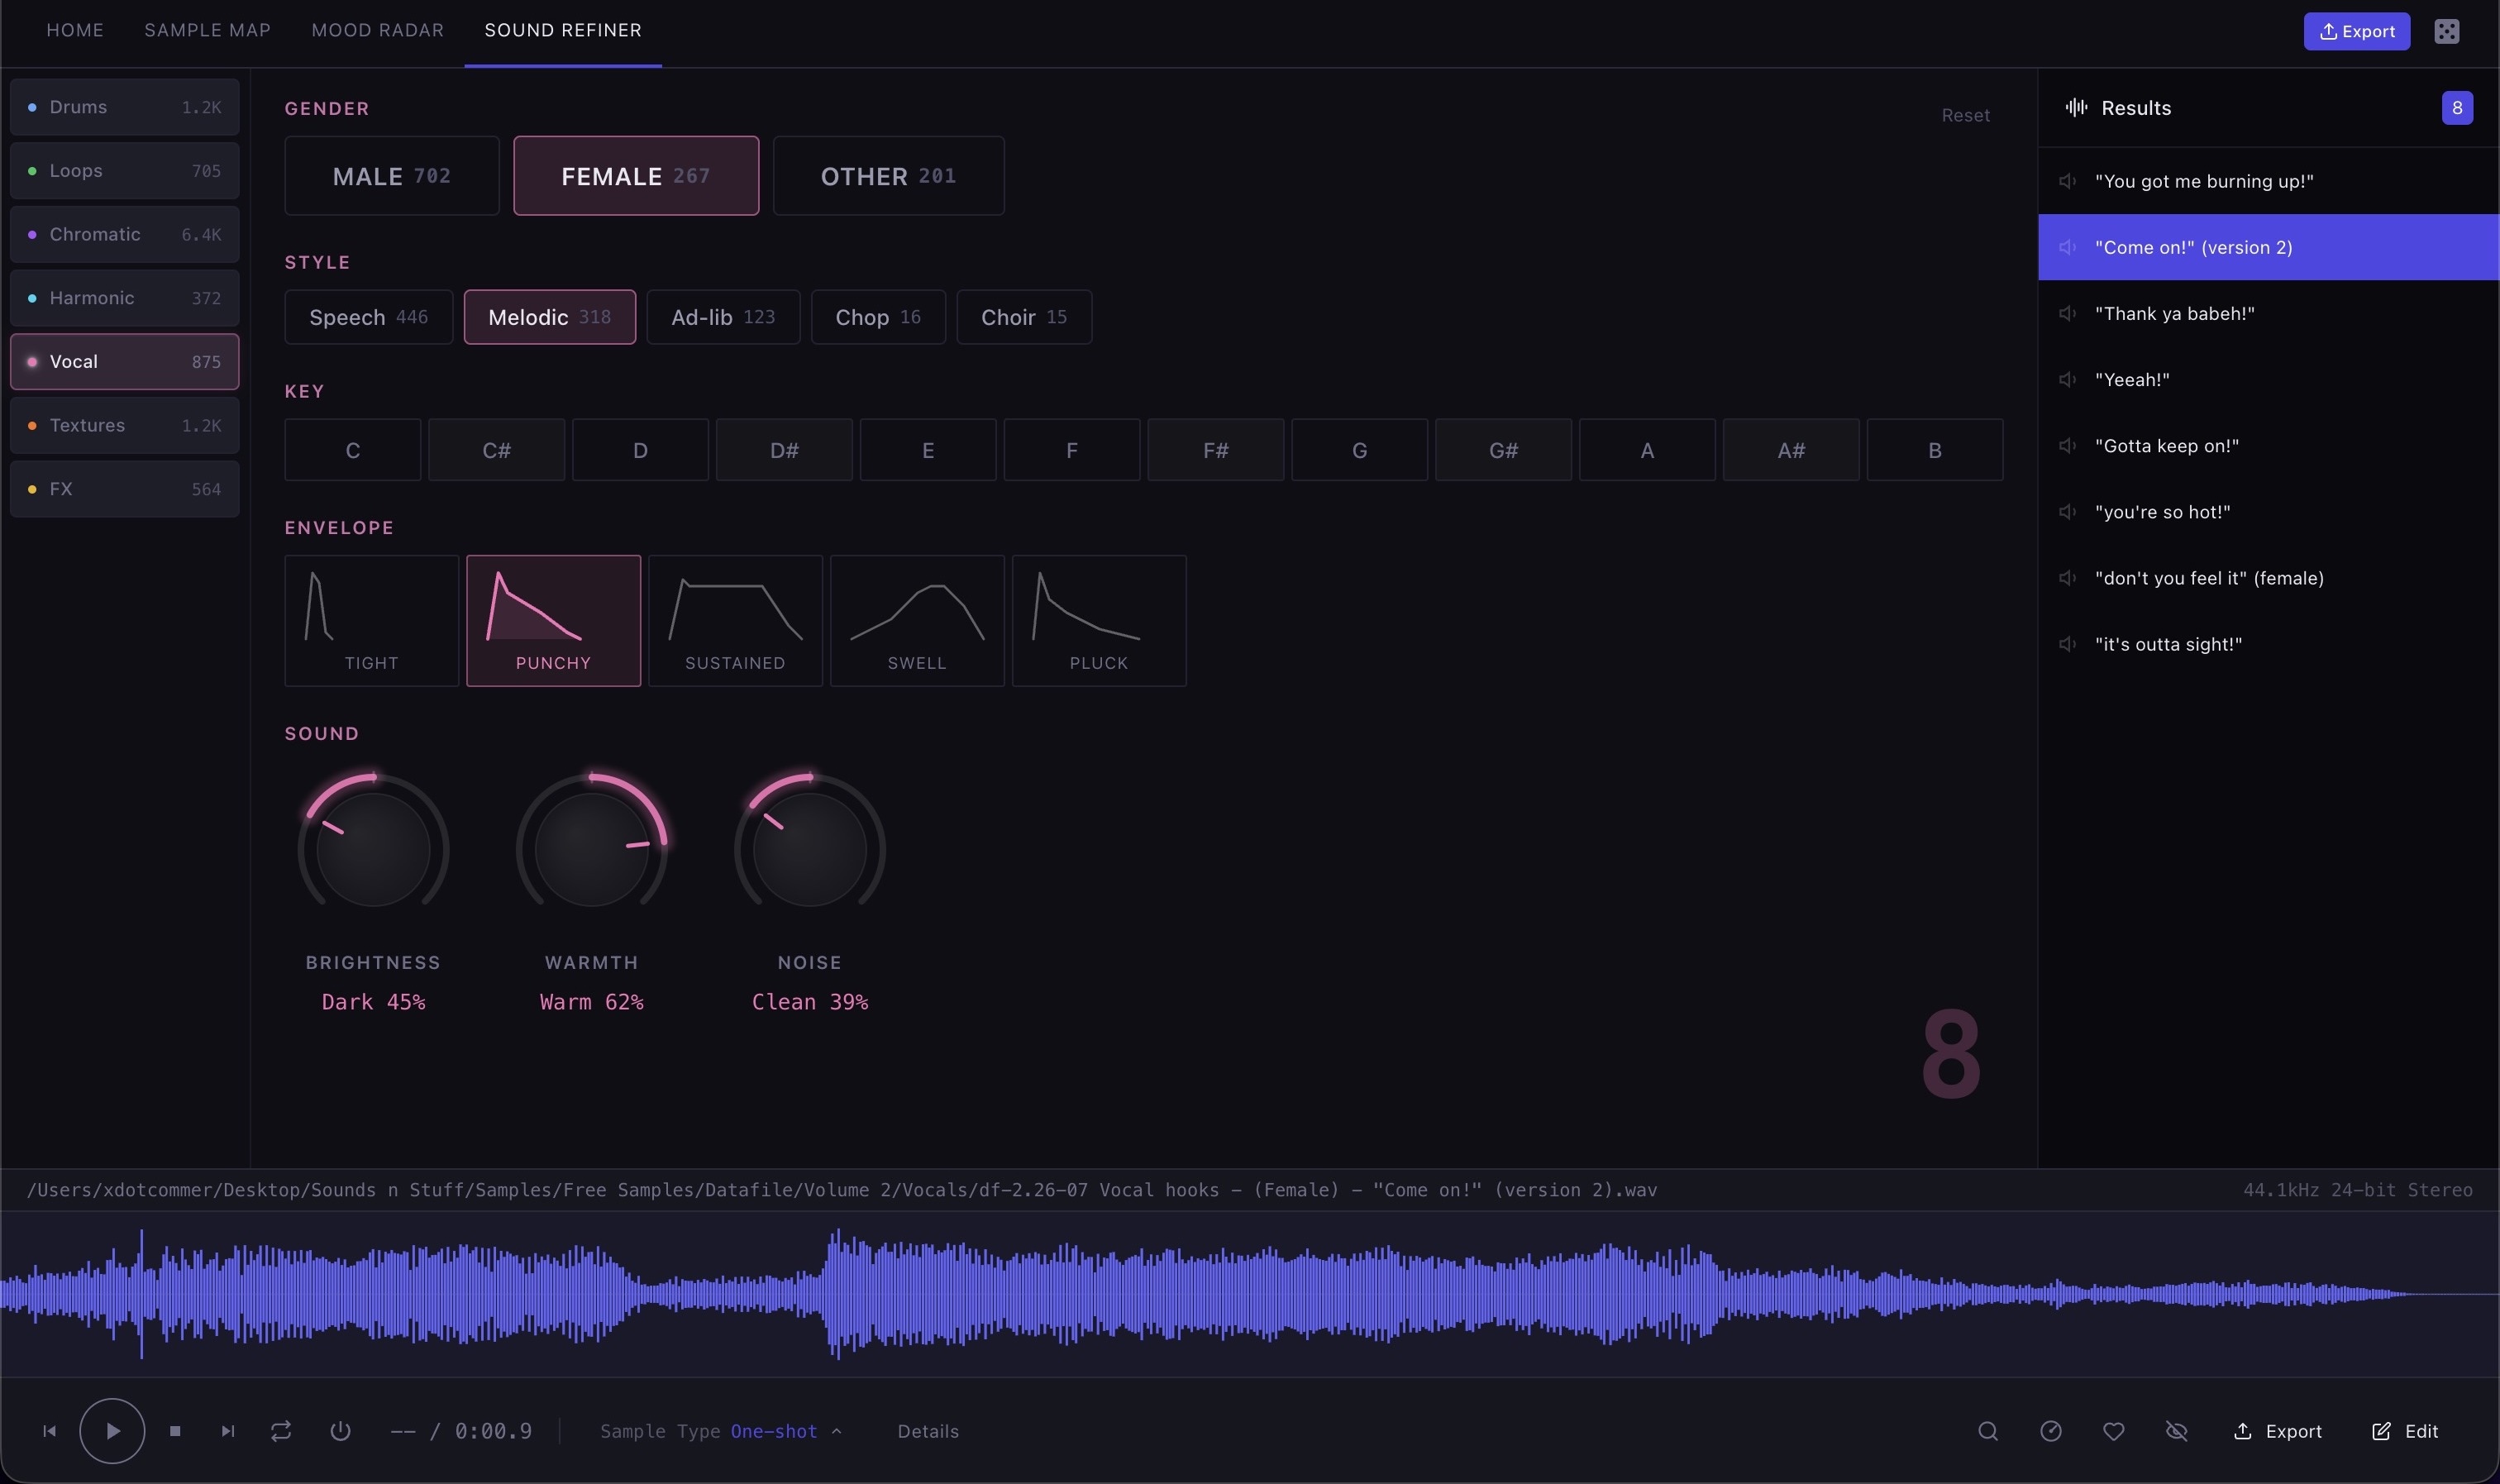This screenshot has width=2500, height=1484.
Task: Expand the Vocal category in the sidebar
Action: (x=123, y=361)
